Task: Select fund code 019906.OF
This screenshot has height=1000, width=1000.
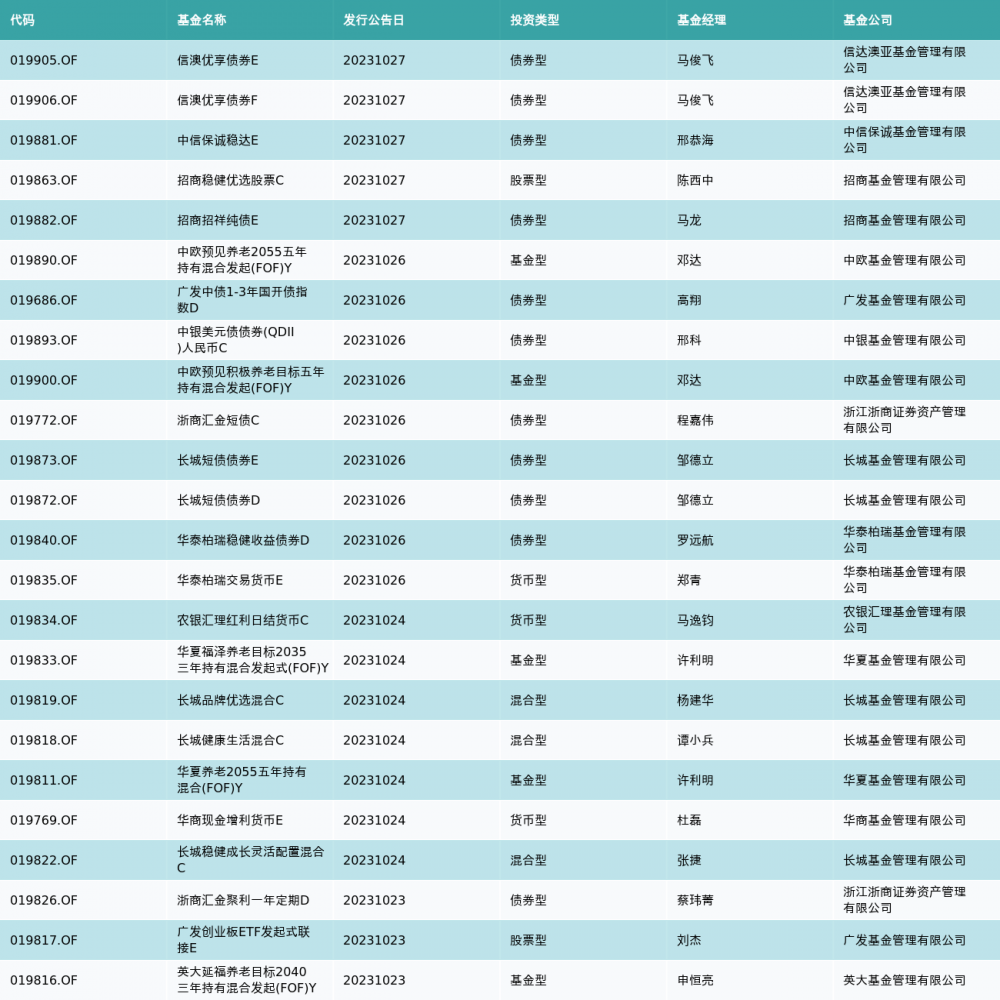Action: (x=43, y=100)
